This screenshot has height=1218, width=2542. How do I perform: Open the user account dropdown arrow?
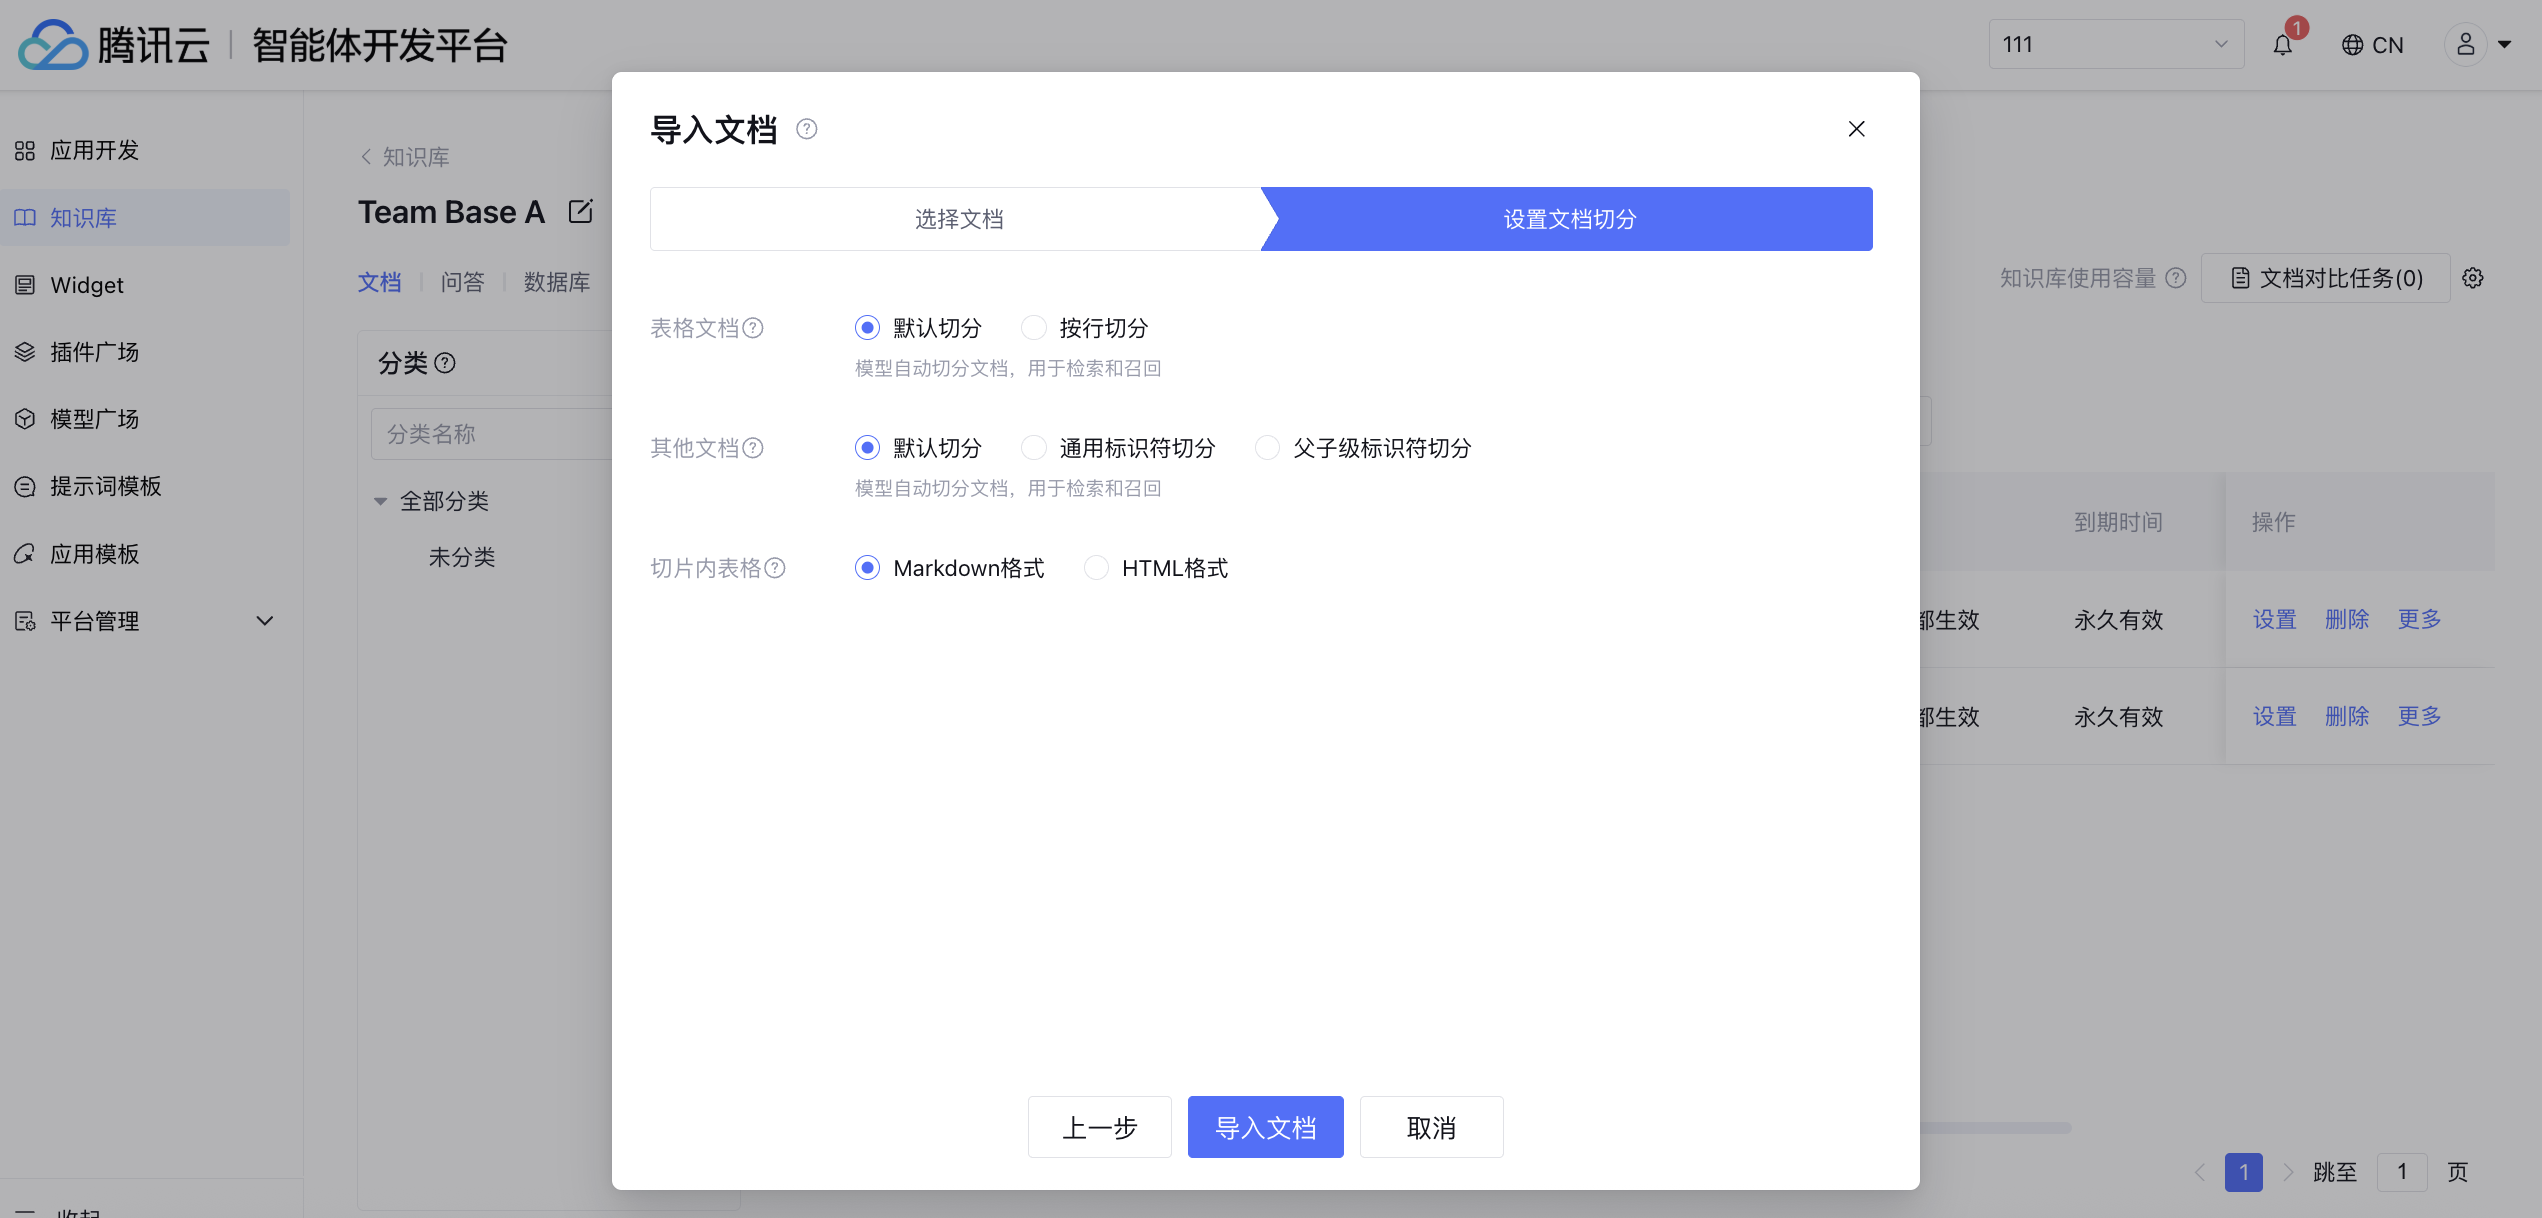(x=2505, y=45)
